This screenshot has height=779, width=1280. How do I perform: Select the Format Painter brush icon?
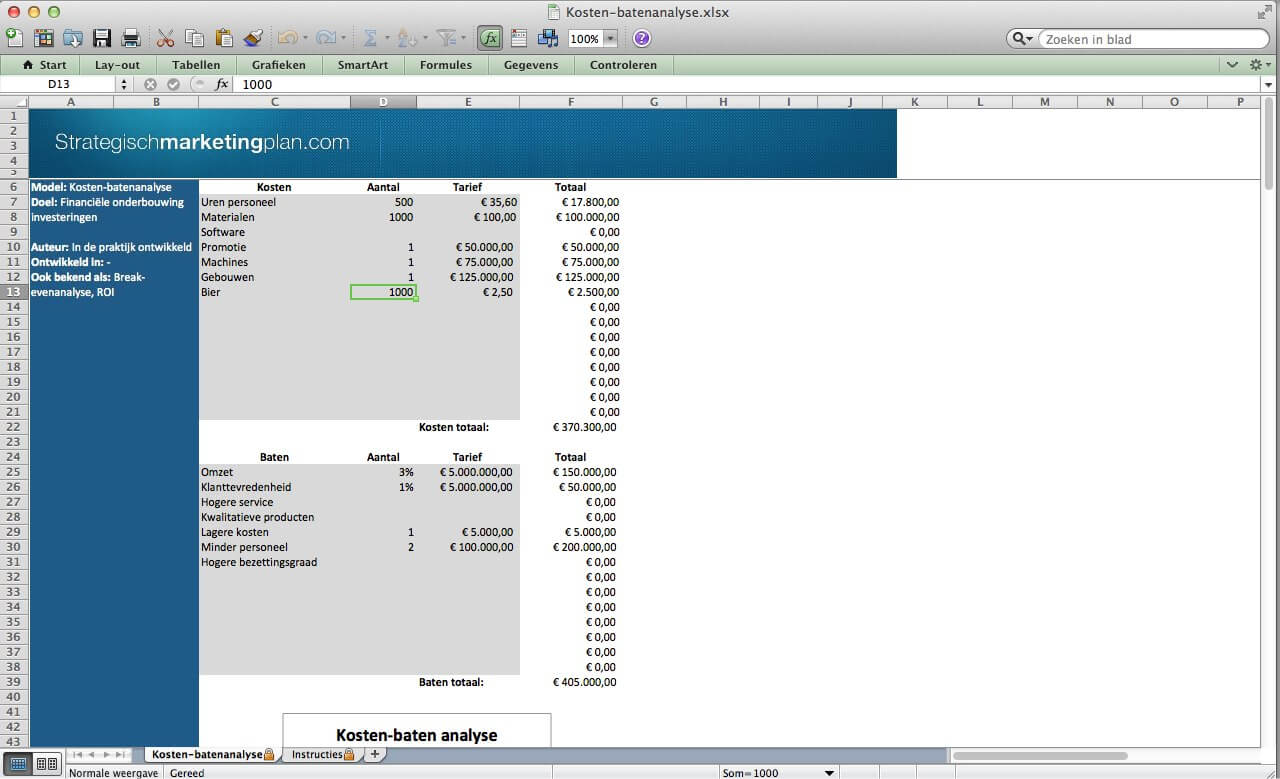click(x=253, y=39)
